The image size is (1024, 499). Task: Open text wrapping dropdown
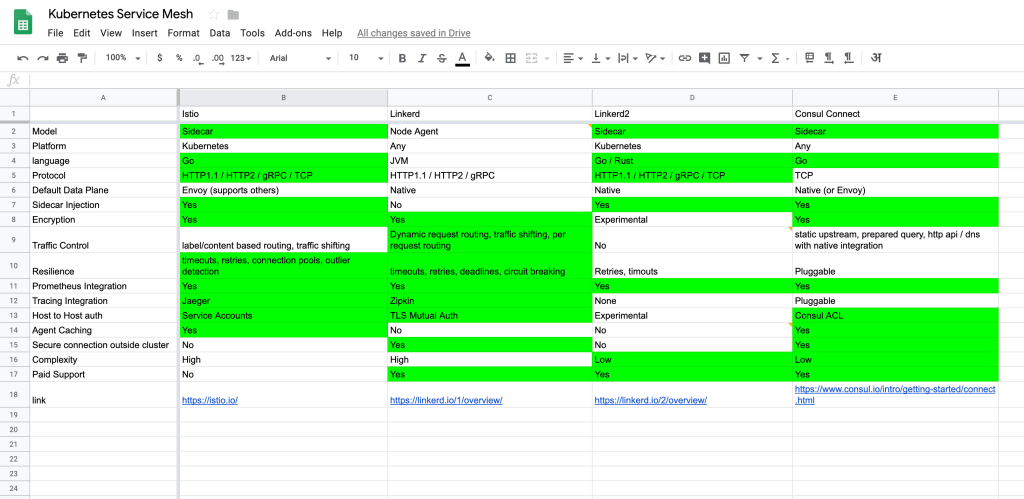pyautogui.click(x=628, y=58)
